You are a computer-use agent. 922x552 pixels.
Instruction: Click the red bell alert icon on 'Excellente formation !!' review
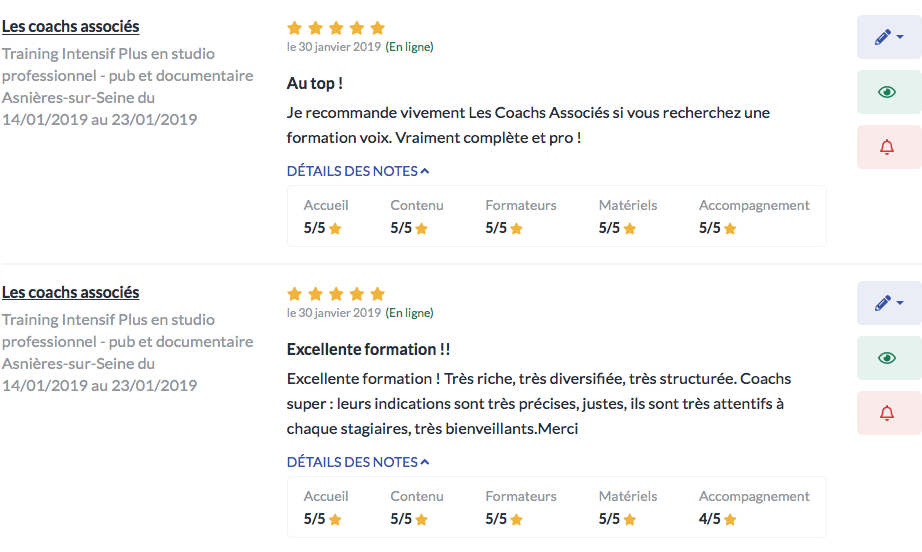pos(887,413)
